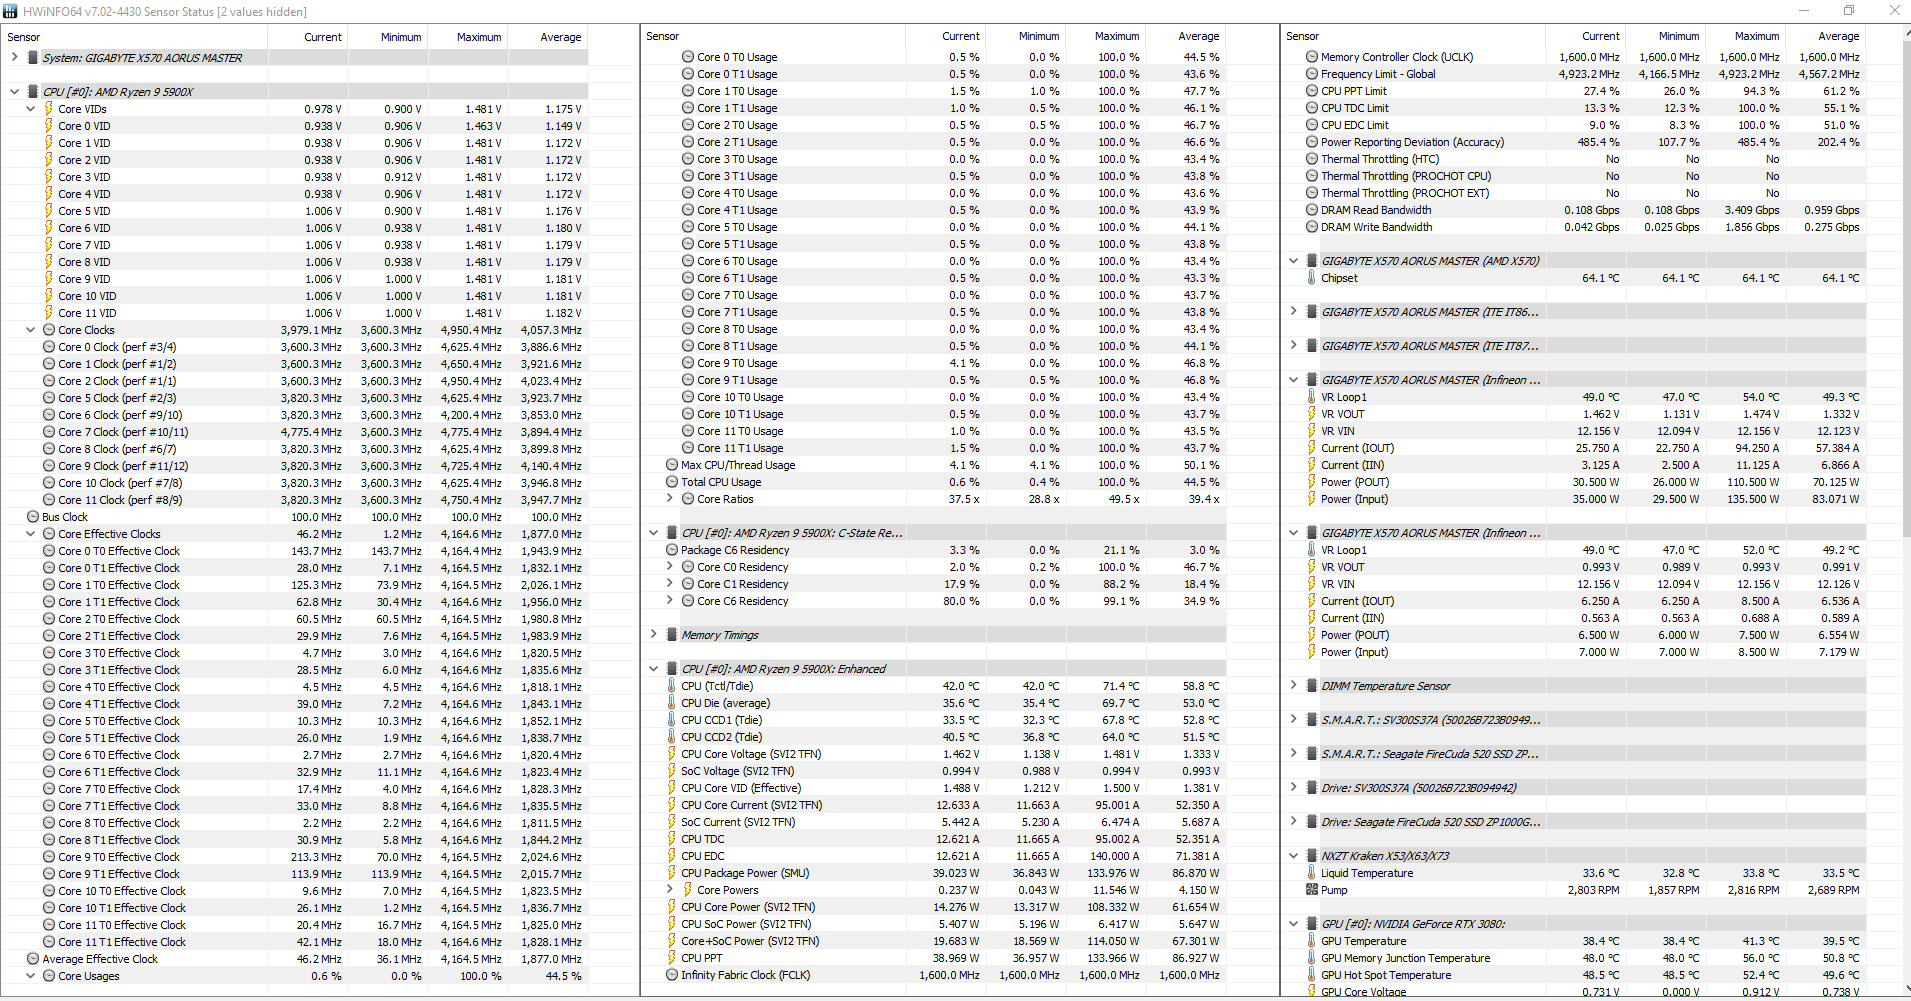
Task: Click the Maximum column header in the left panel
Action: (468, 37)
